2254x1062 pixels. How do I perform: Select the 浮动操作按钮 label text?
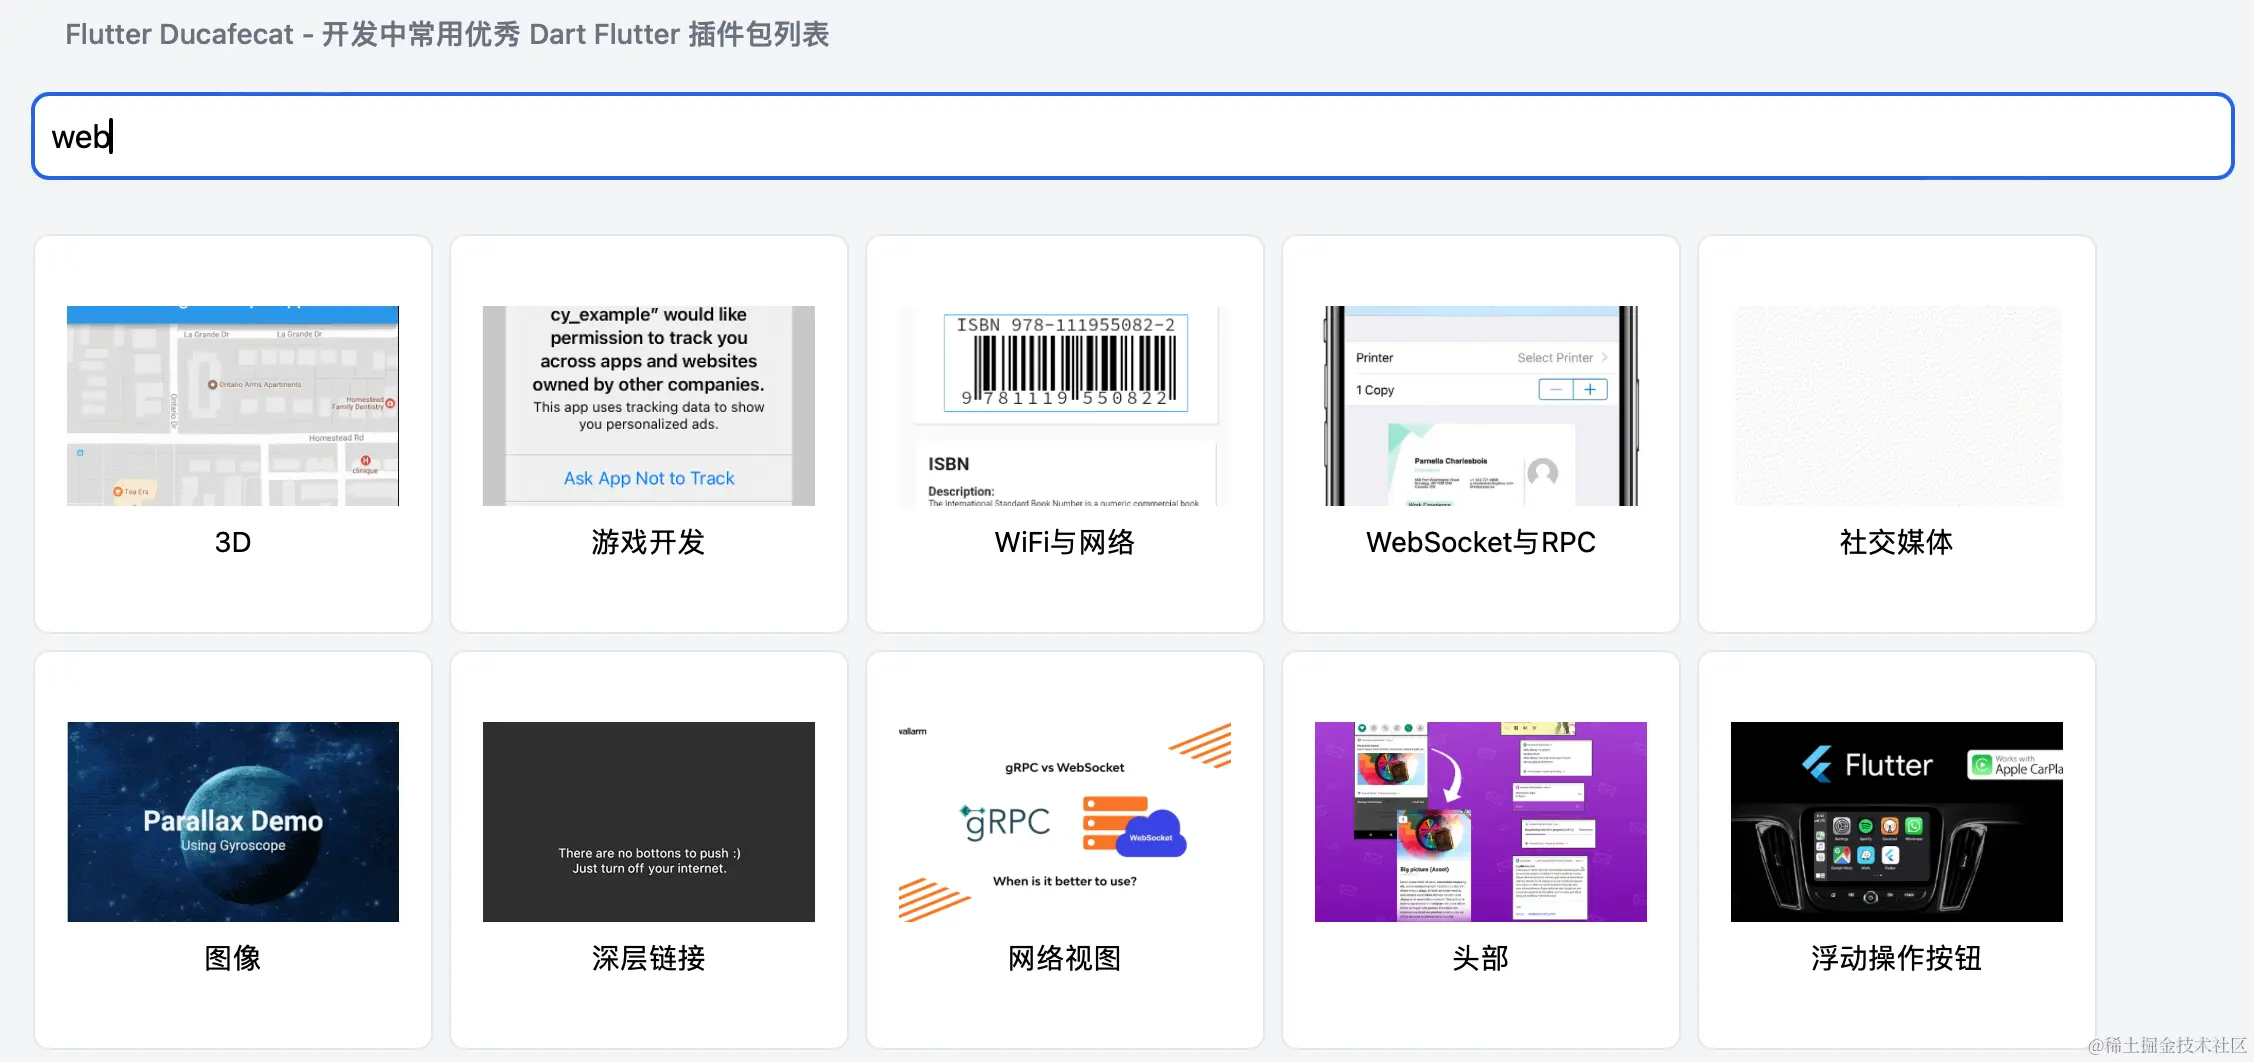click(1895, 958)
